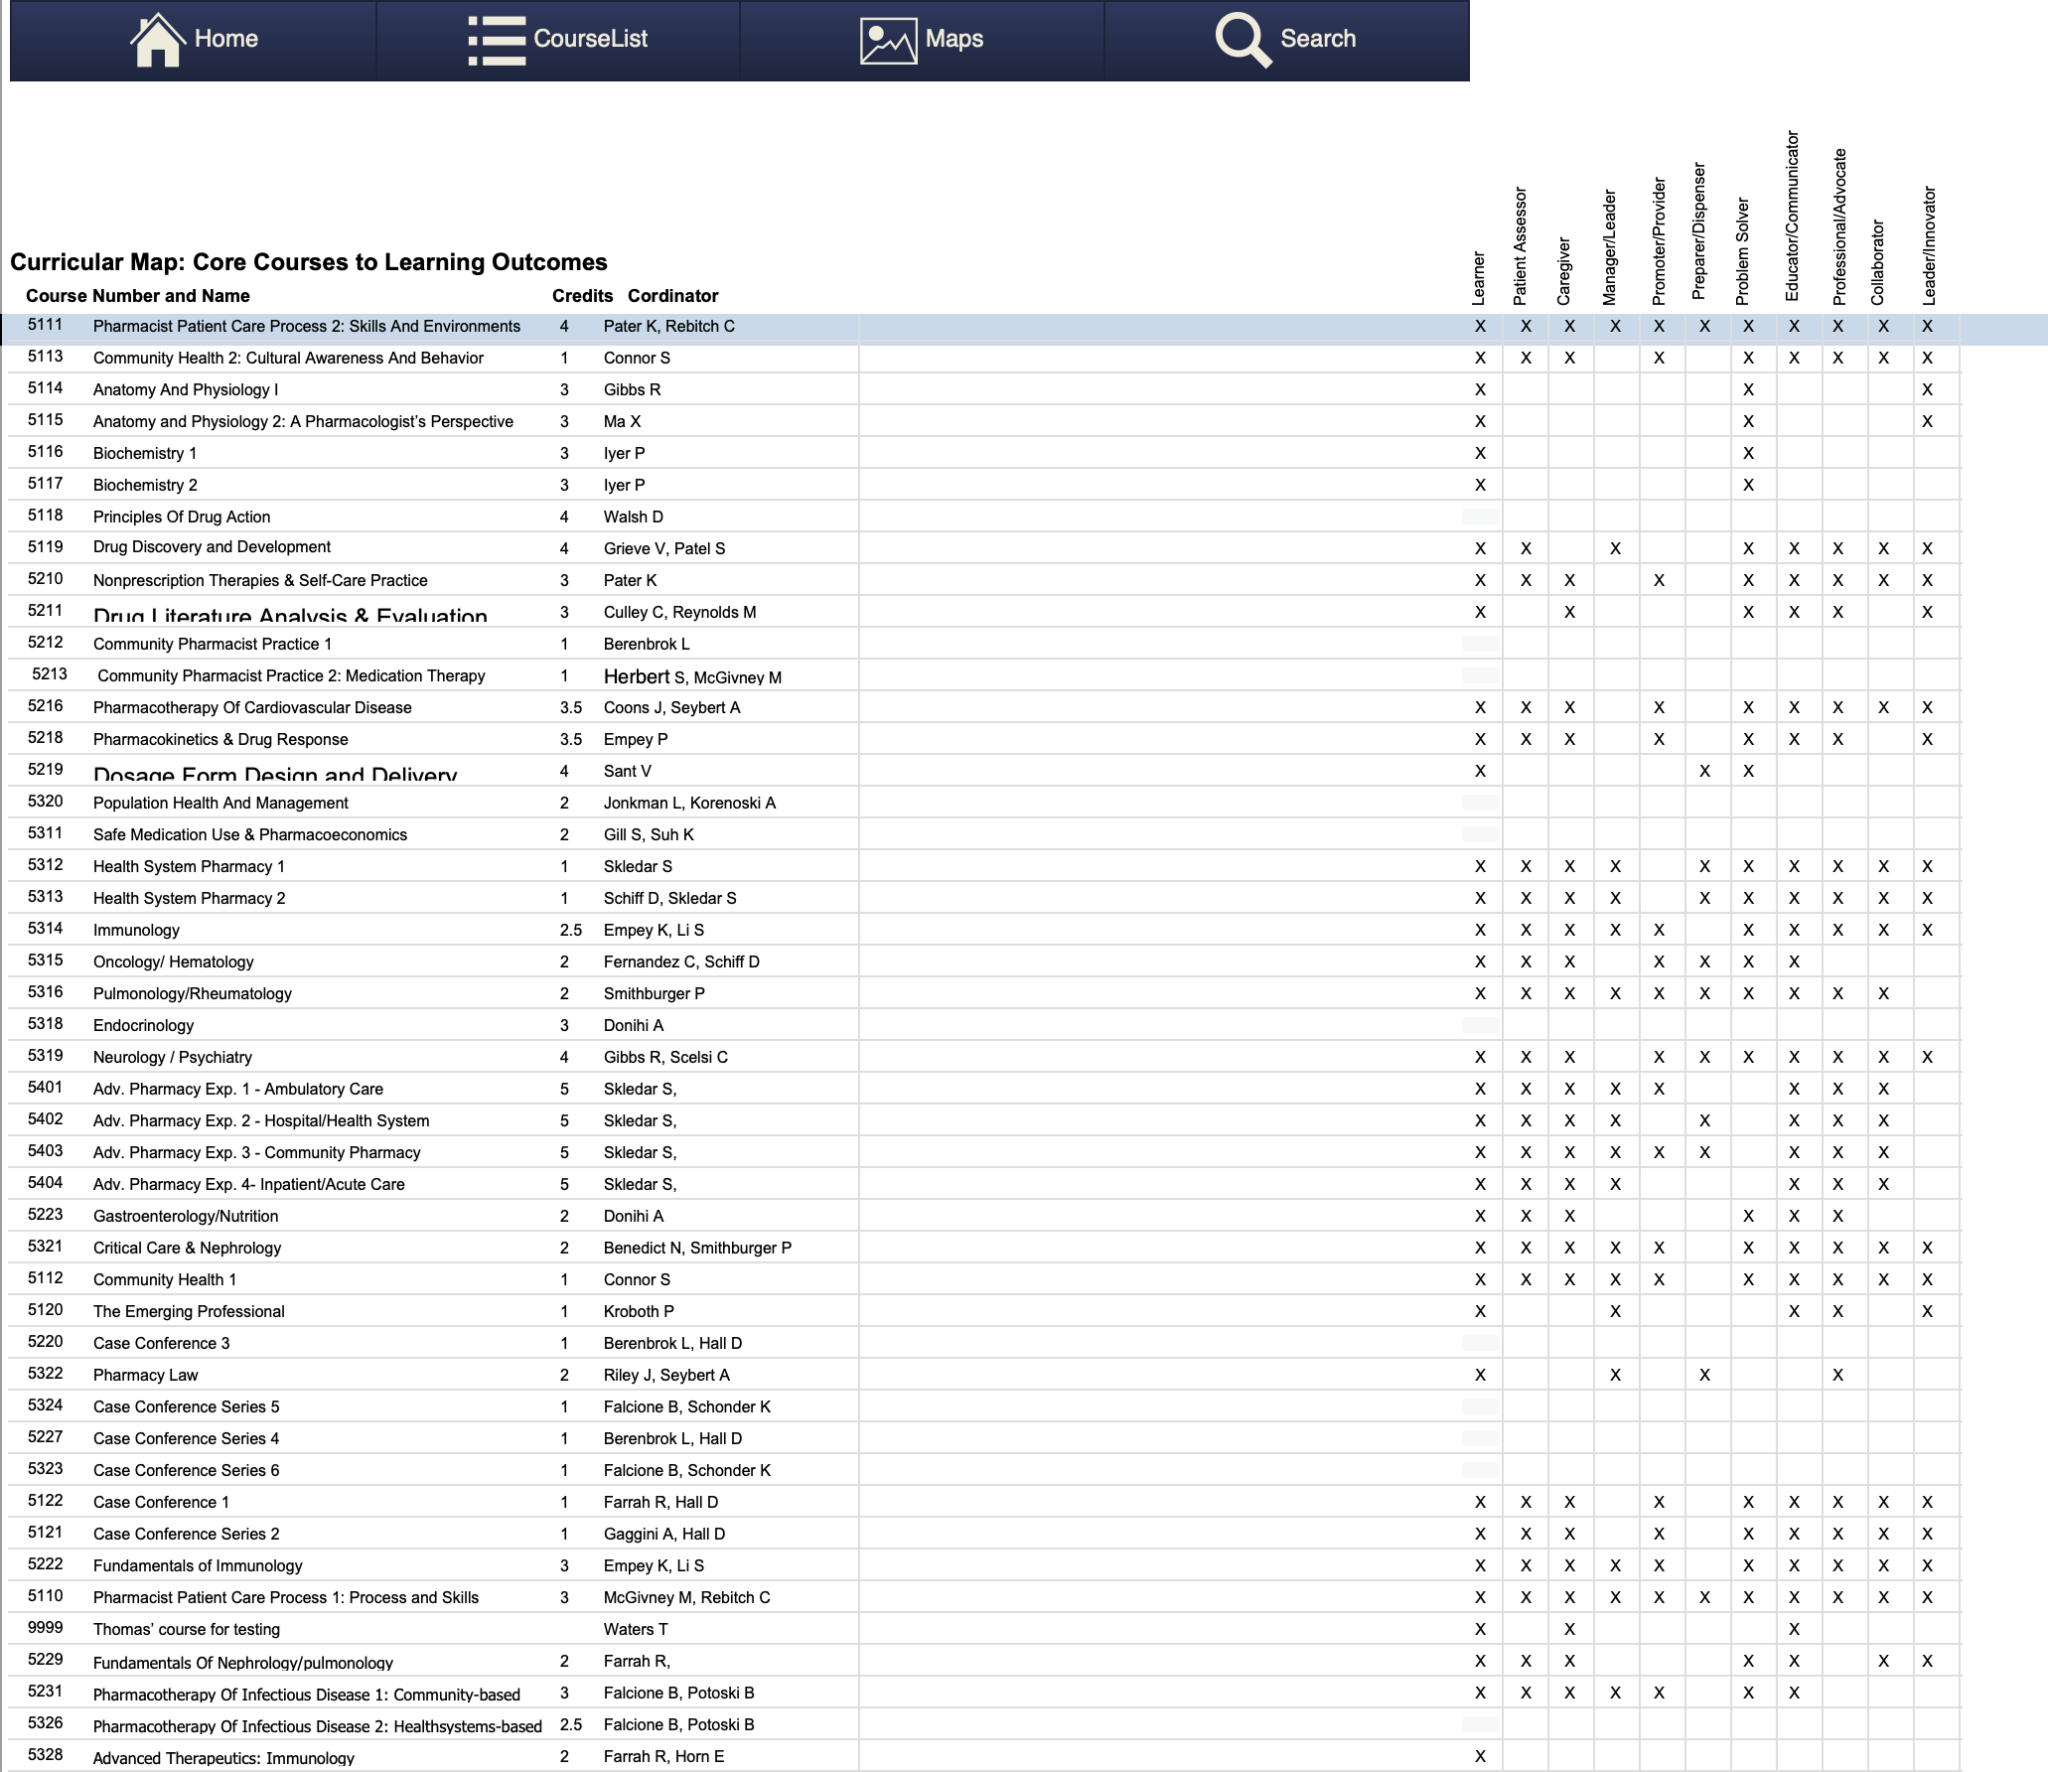The image size is (2048, 1772).
Task: Toggle the Problem Solver X for Biochemistry 1
Action: pyautogui.click(x=1748, y=453)
